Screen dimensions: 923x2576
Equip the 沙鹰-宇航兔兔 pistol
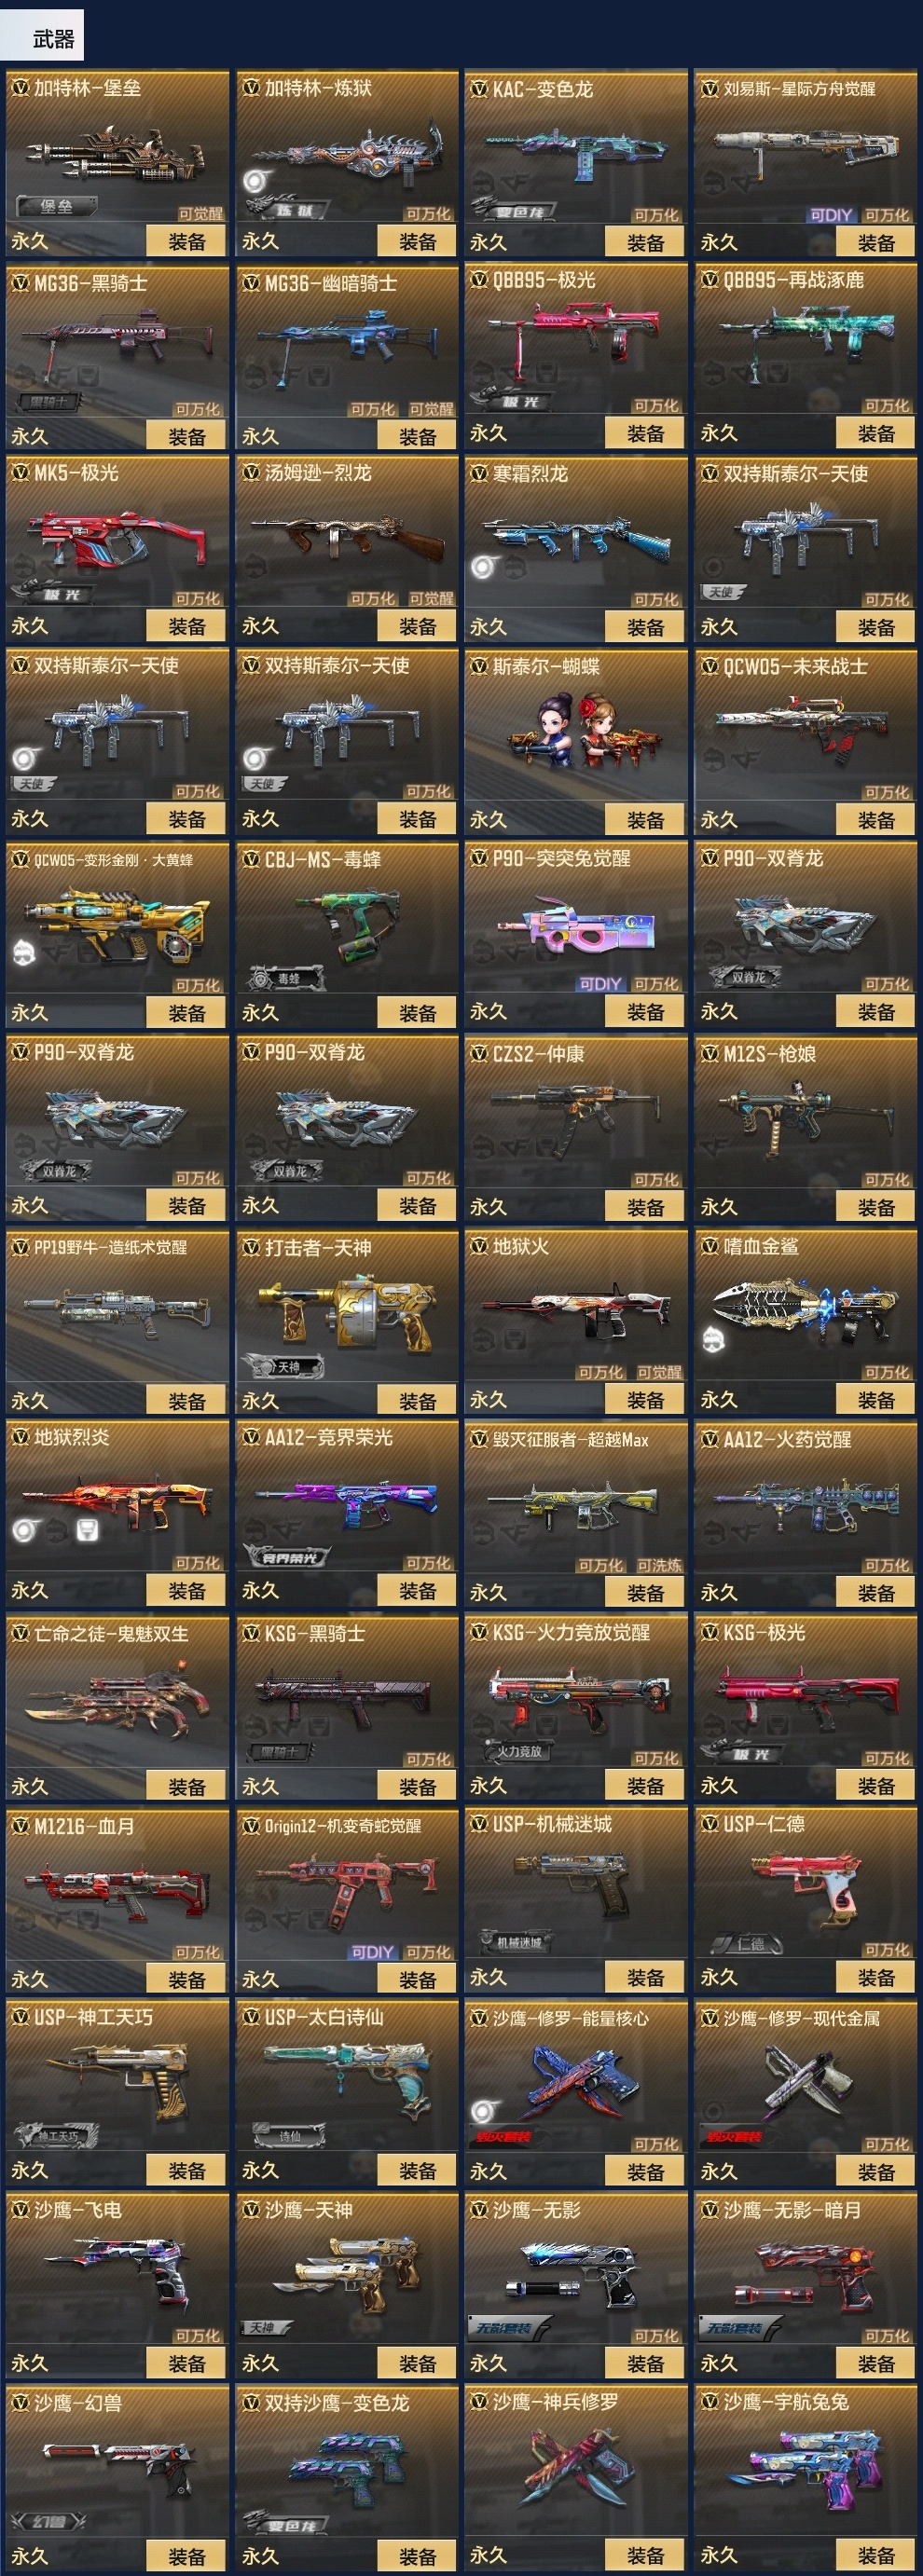[876, 2555]
